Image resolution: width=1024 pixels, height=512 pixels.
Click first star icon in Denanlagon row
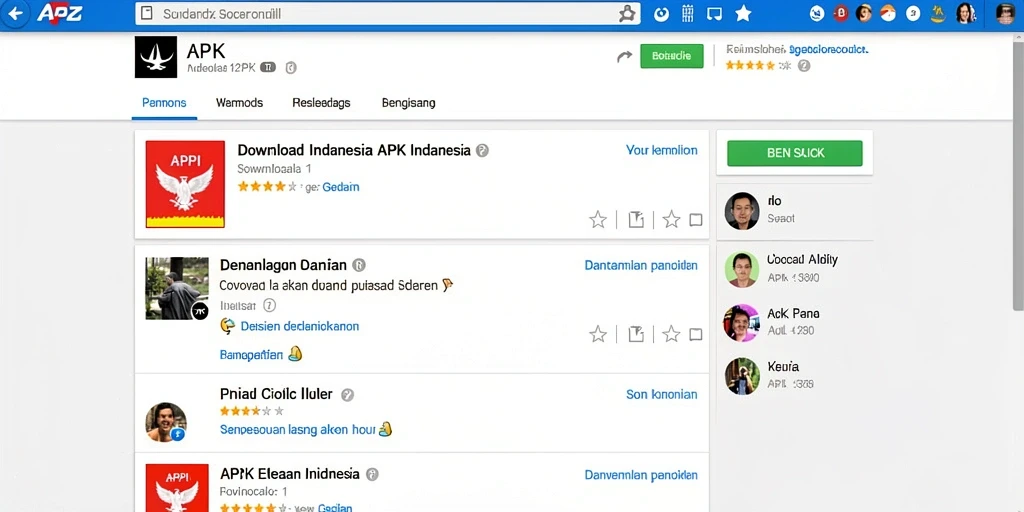598,334
